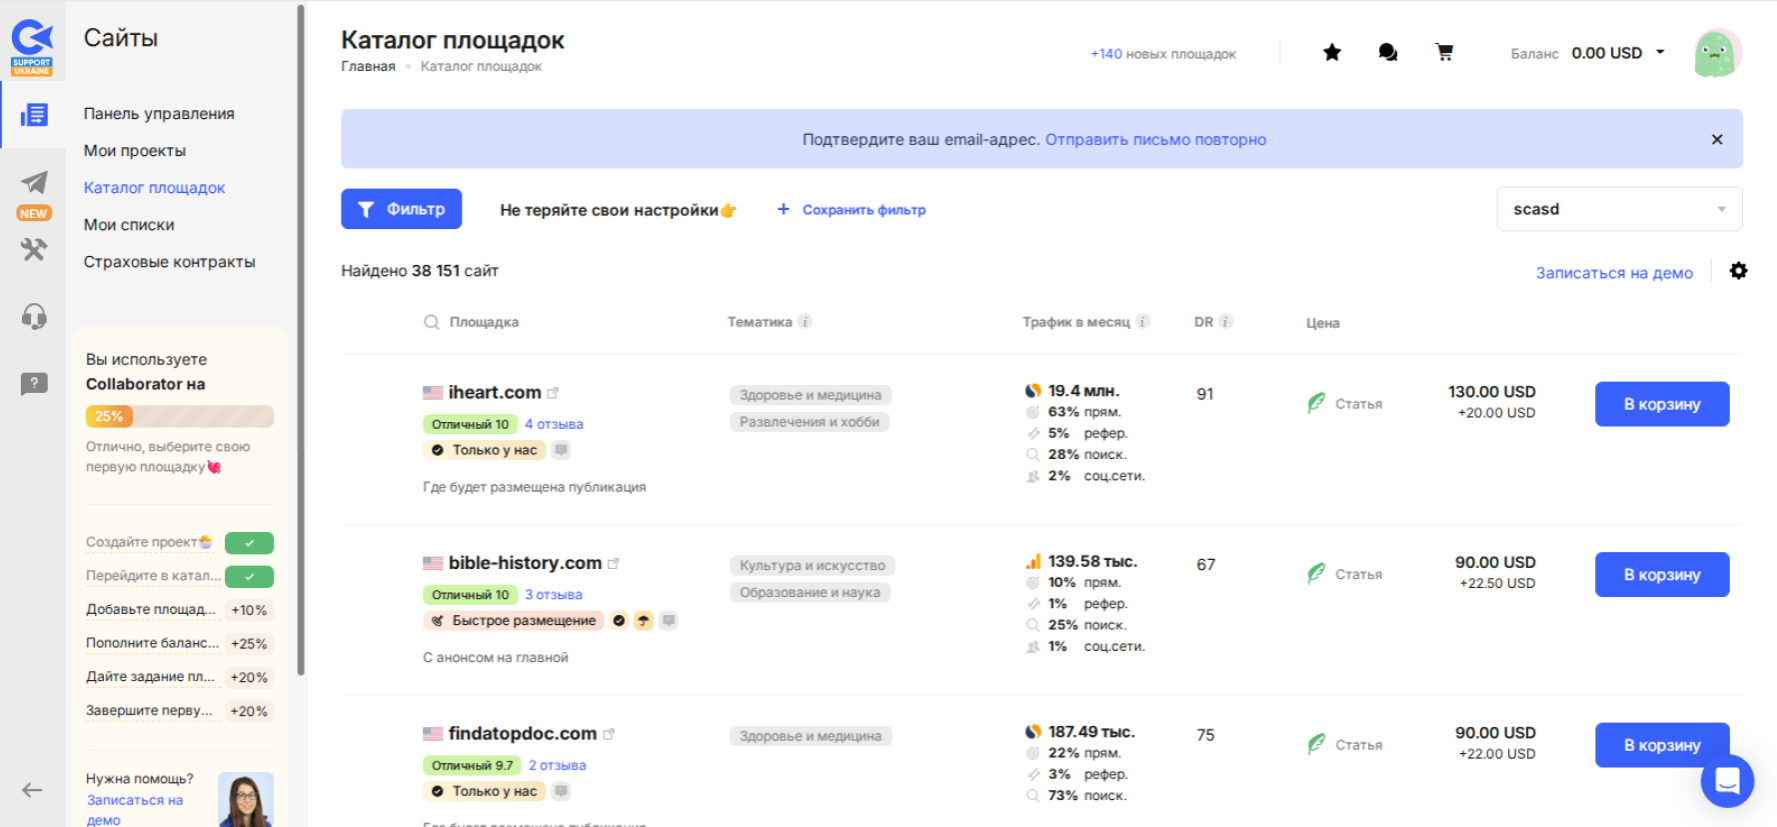The height and width of the screenshot is (827, 1777).
Task: Click the comment icon in bible-history.com row
Action: coord(669,621)
